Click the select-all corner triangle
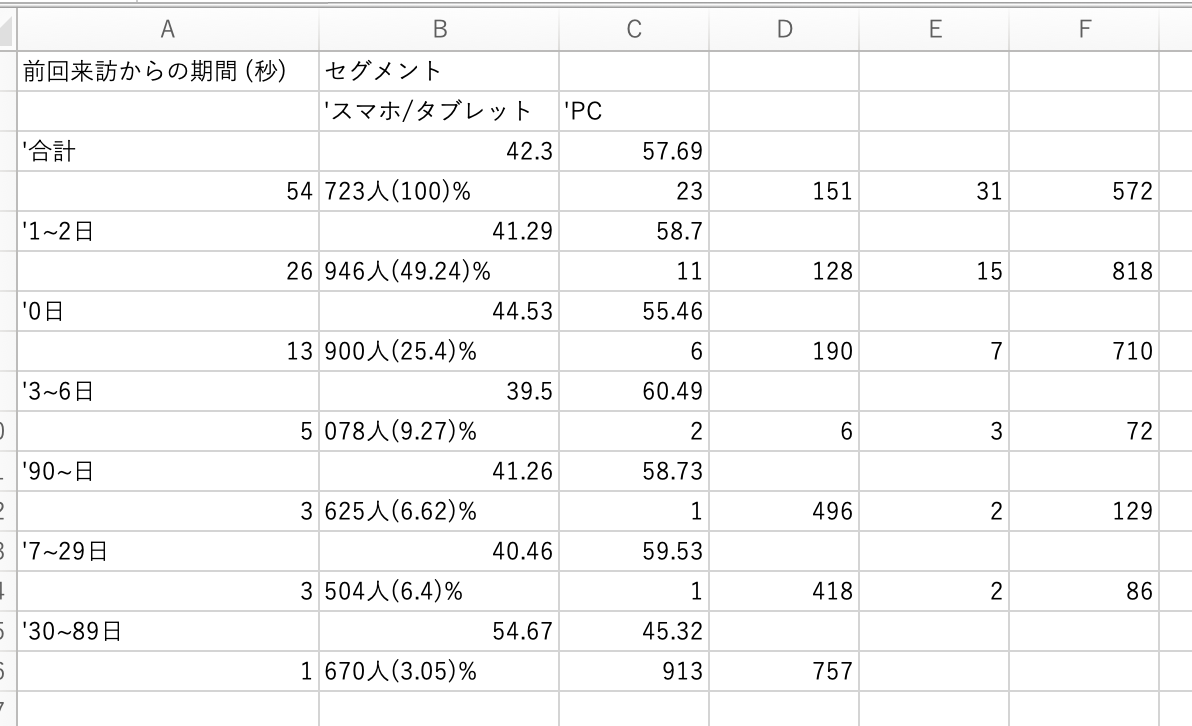The width and height of the screenshot is (1192, 726). coord(7,30)
